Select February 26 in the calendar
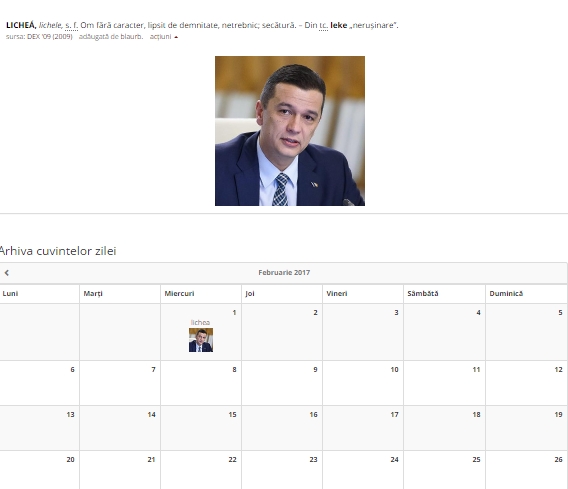This screenshot has width=568, height=489. tap(526, 470)
